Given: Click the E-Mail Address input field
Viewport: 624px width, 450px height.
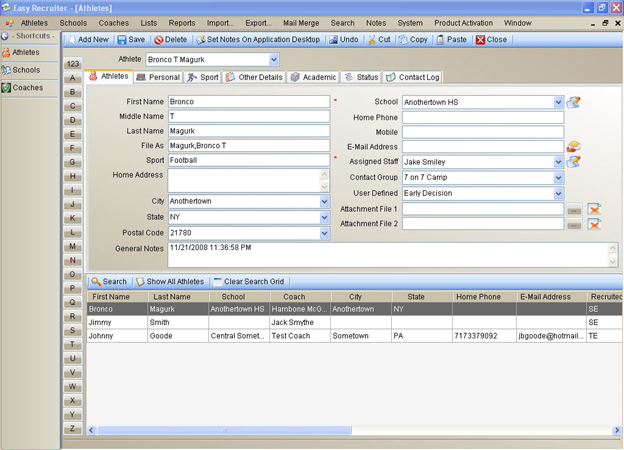Looking at the screenshot, I should (x=483, y=147).
